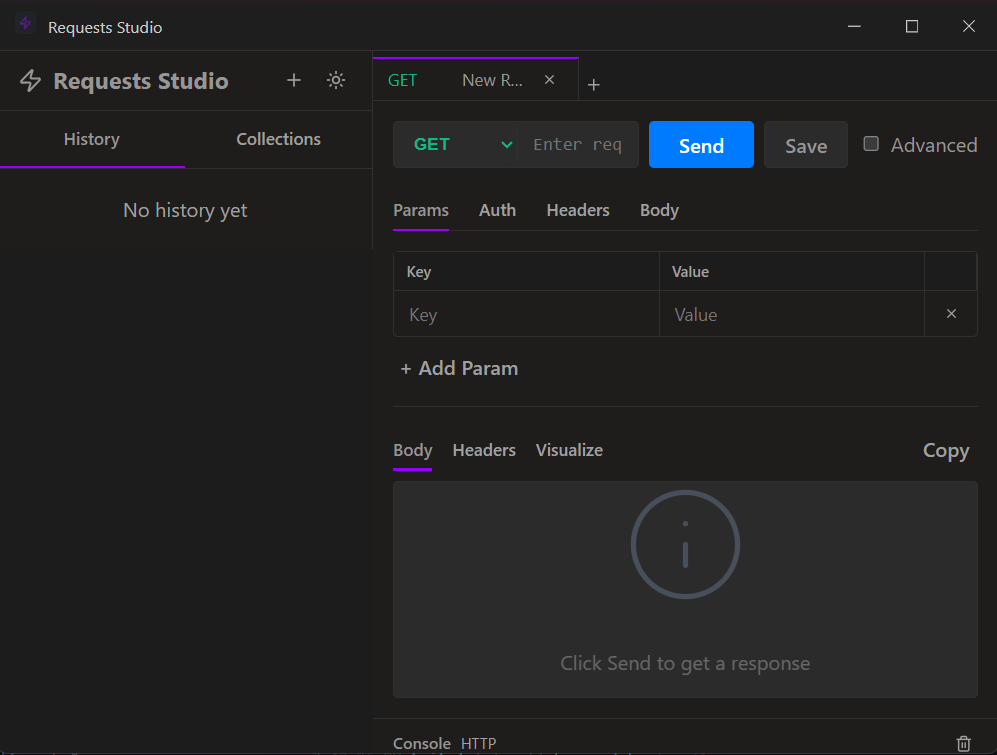Clear the console with the trash icon
This screenshot has width=997, height=755.
tap(963, 744)
